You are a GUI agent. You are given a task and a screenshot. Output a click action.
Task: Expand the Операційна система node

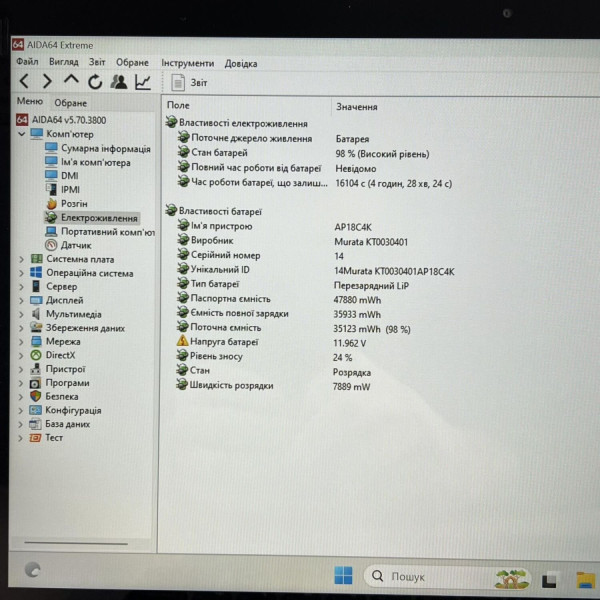21,273
